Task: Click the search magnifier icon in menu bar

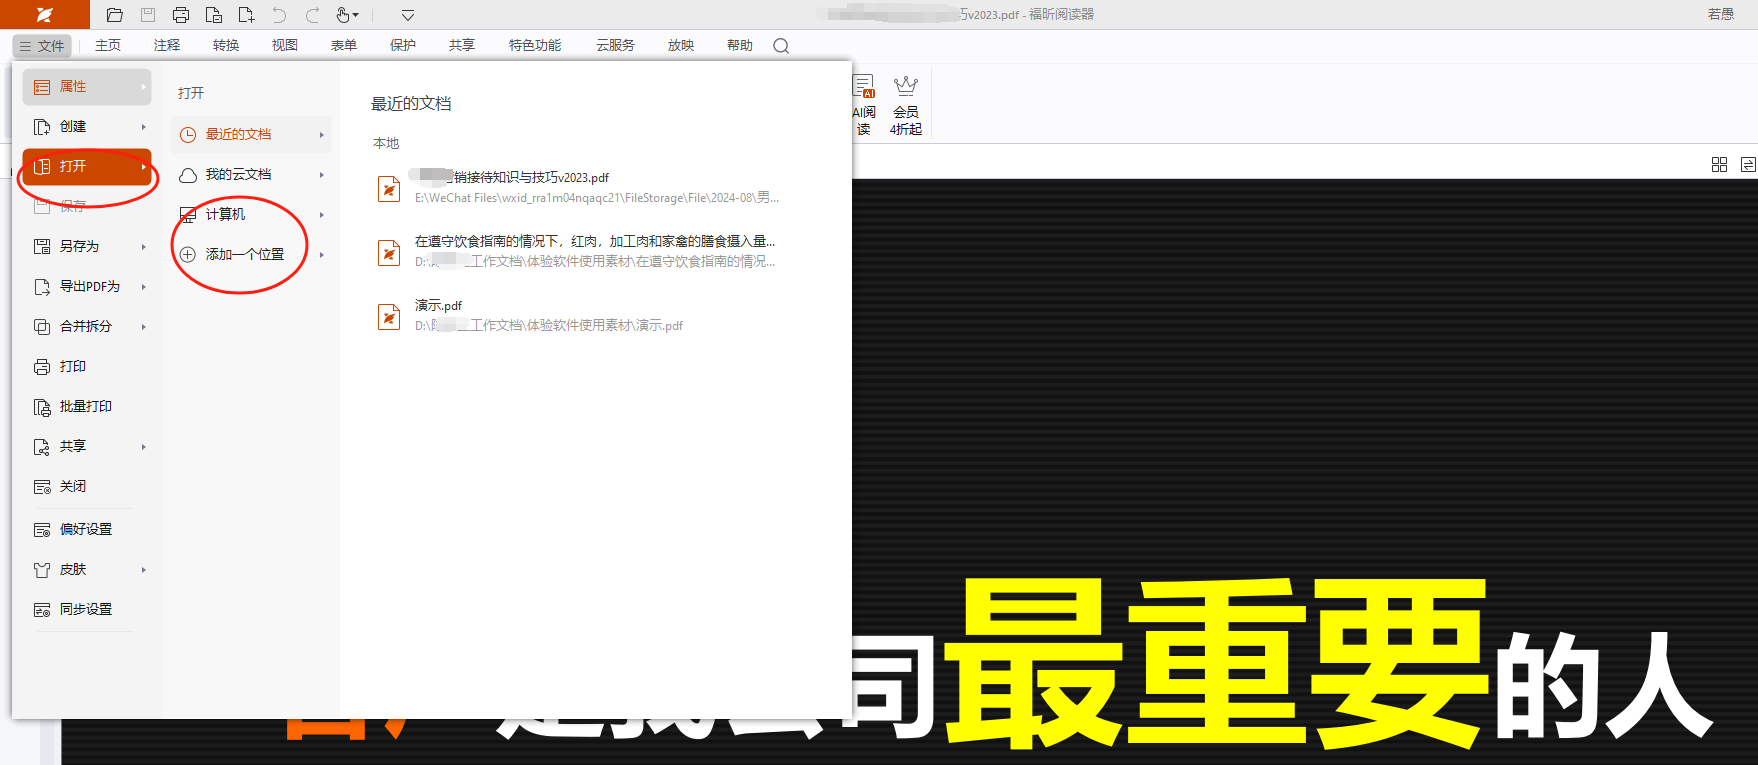Action: point(781,46)
